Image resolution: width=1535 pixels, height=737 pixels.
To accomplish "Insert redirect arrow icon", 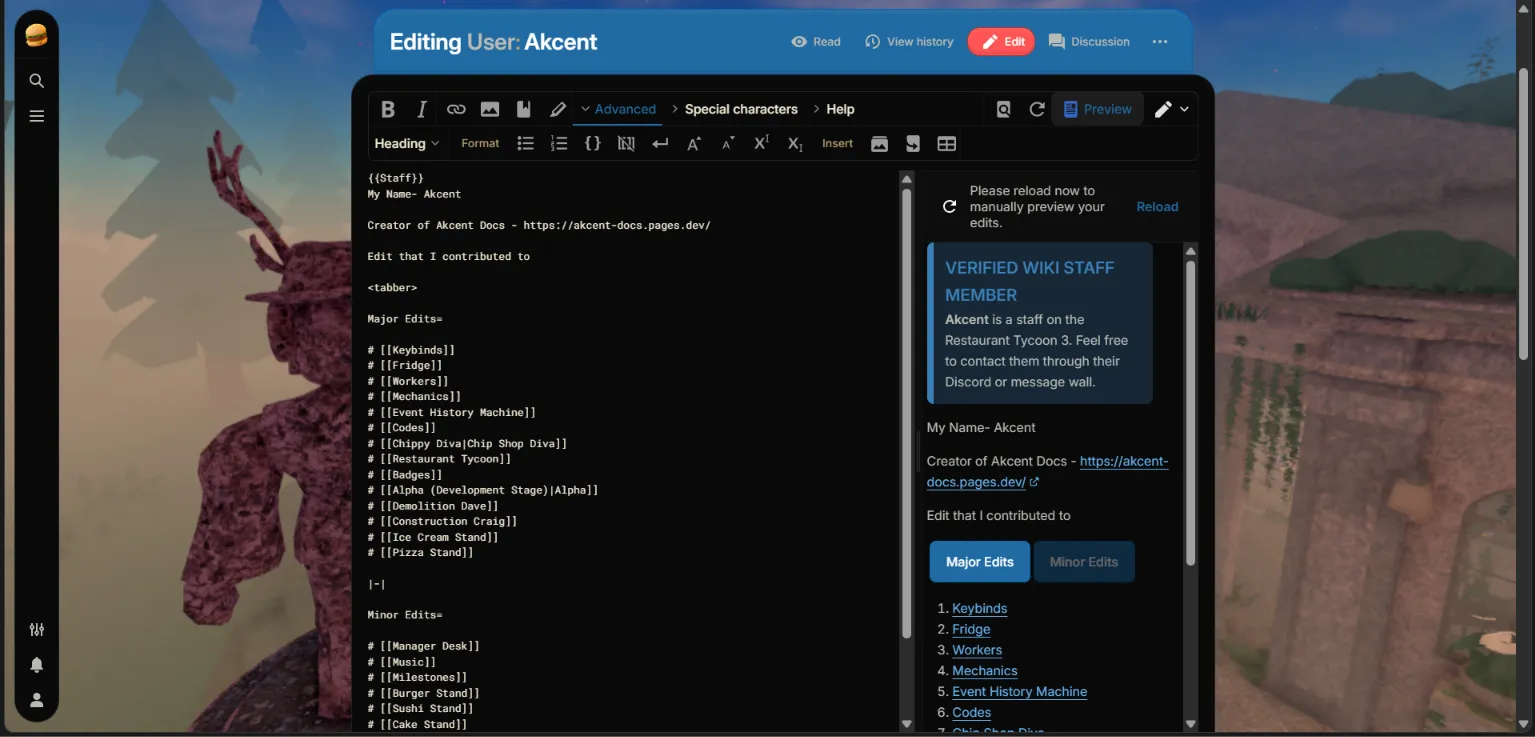I will coord(913,144).
